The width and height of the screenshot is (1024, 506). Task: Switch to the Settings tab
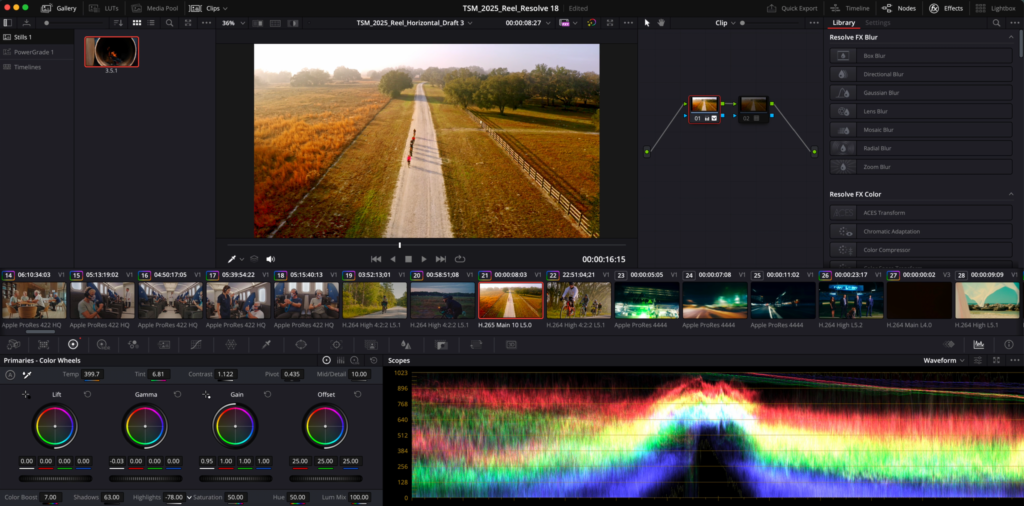tap(877, 23)
